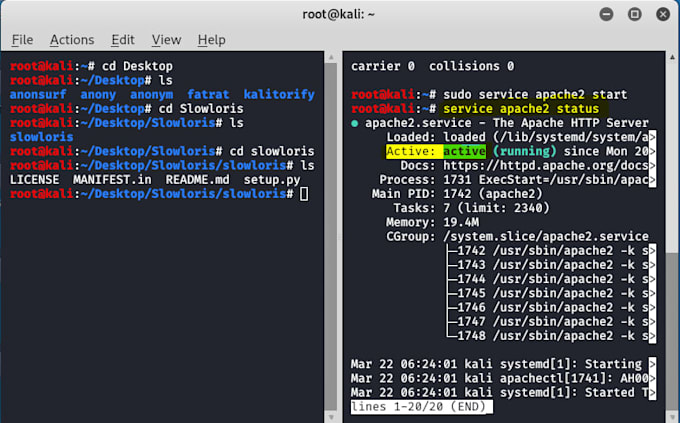Click the README.md file name
This screenshot has width=680, height=423.
[197, 180]
